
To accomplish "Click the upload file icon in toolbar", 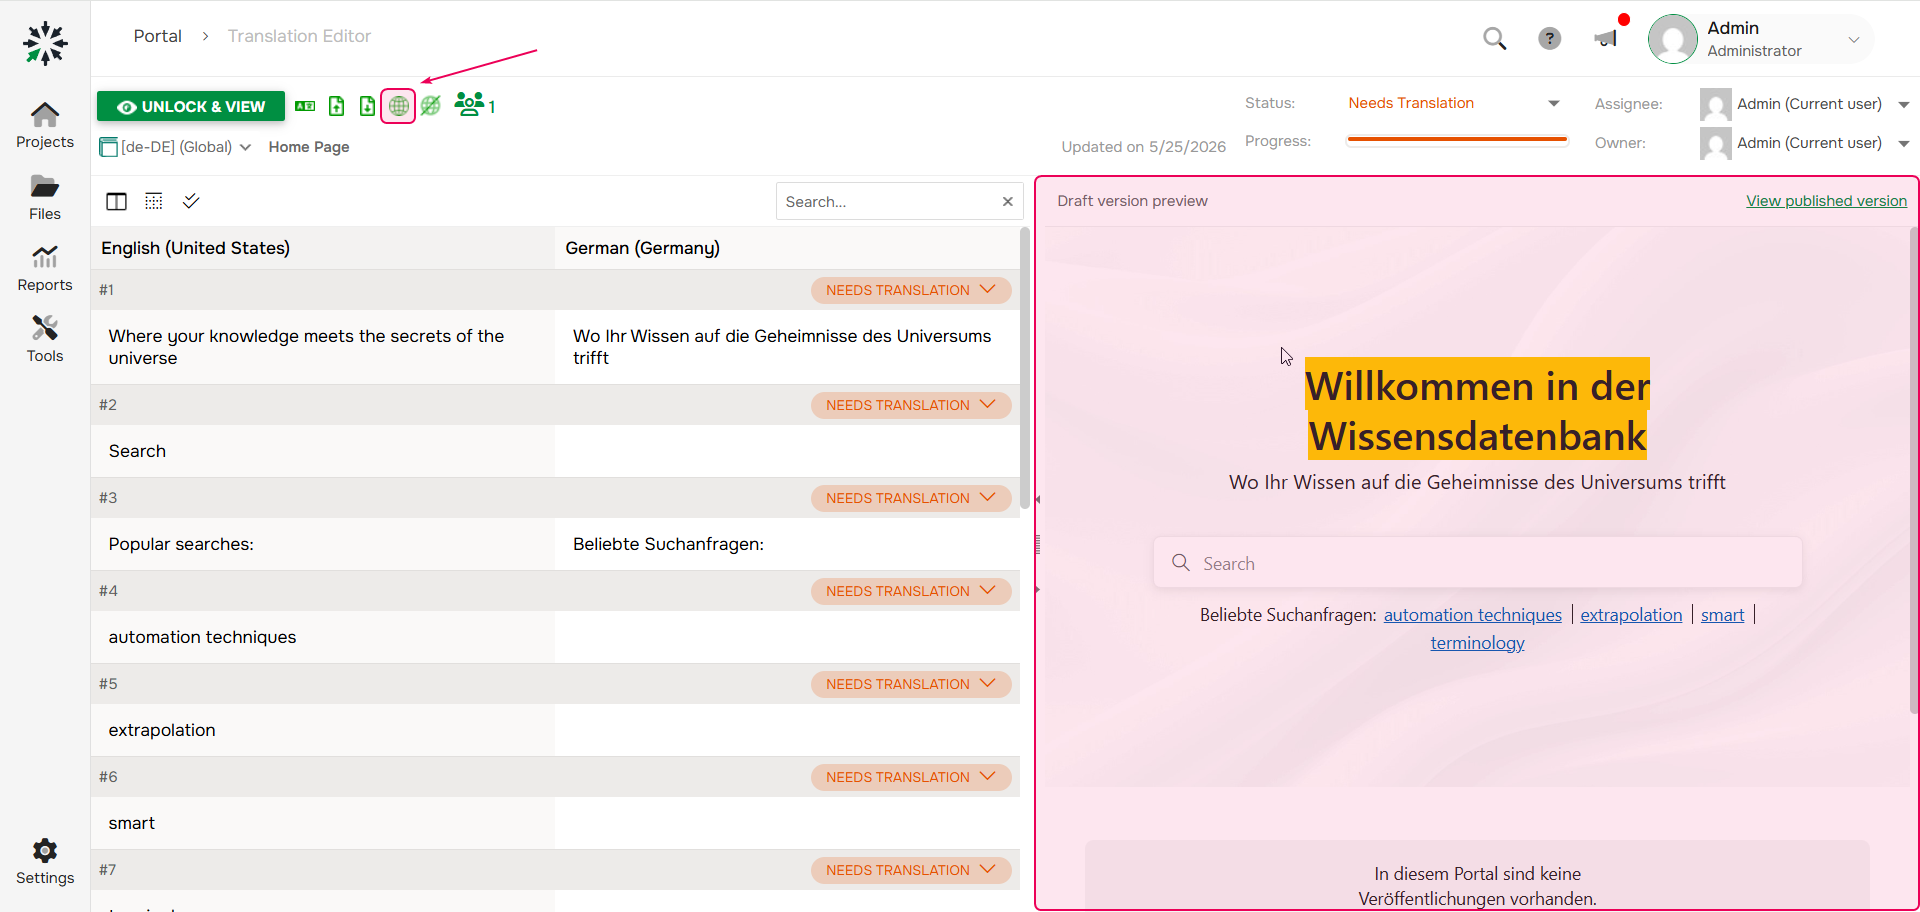I will coord(337,106).
